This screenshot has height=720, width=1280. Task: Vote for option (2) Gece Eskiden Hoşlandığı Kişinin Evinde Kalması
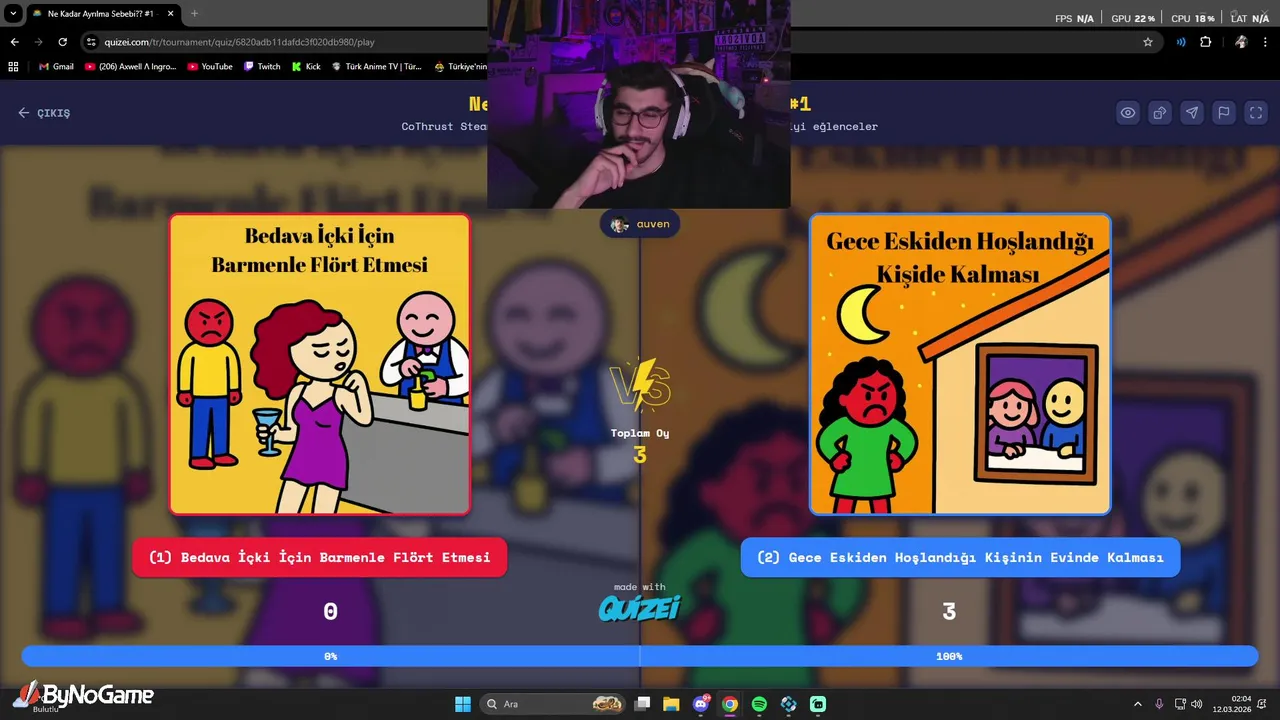960,557
